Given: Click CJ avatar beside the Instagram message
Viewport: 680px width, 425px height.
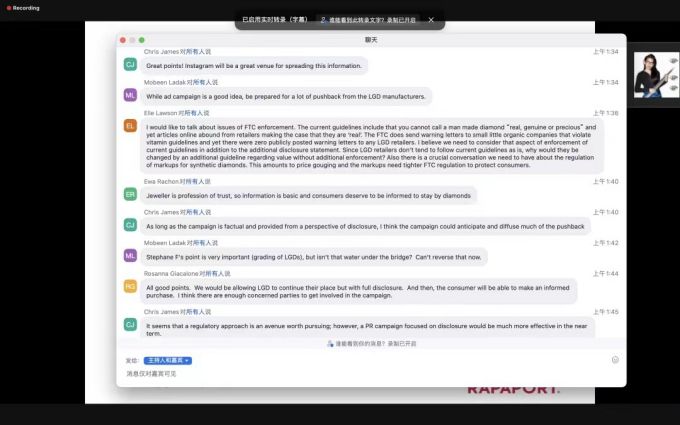Looking at the screenshot, I should coord(130,65).
